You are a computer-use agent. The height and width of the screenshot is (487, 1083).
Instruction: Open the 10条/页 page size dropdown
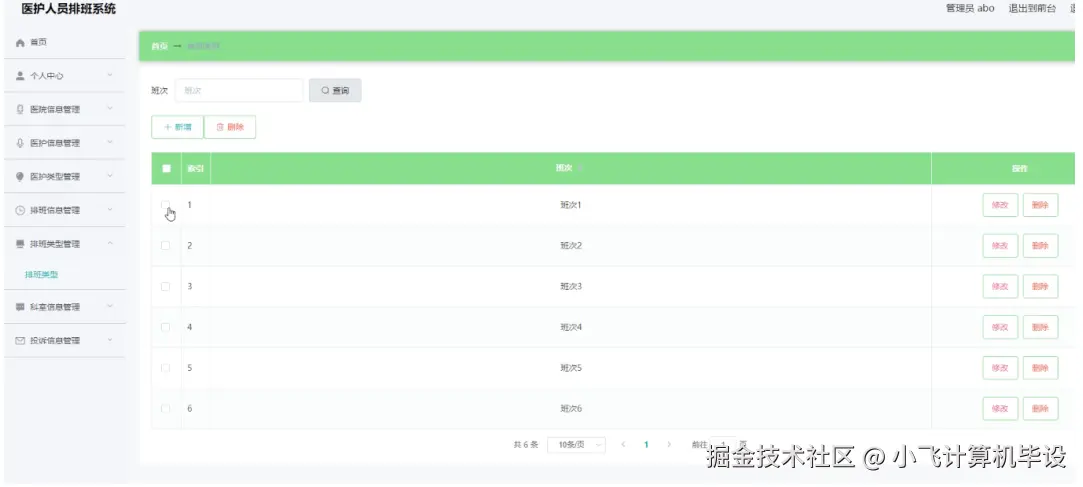(x=577, y=445)
